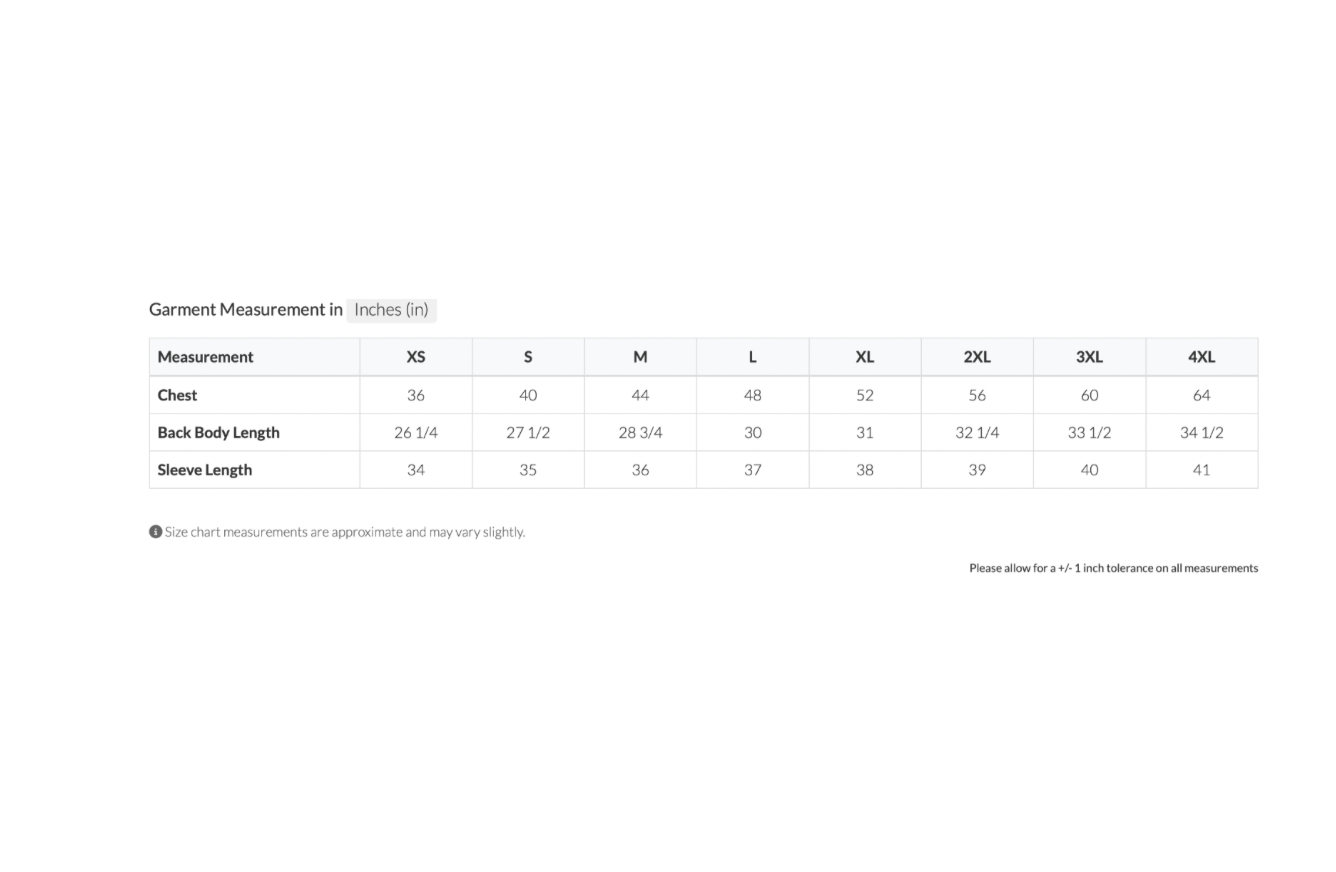Click the S size column header
The height and width of the screenshot is (872, 1336).
click(x=528, y=357)
